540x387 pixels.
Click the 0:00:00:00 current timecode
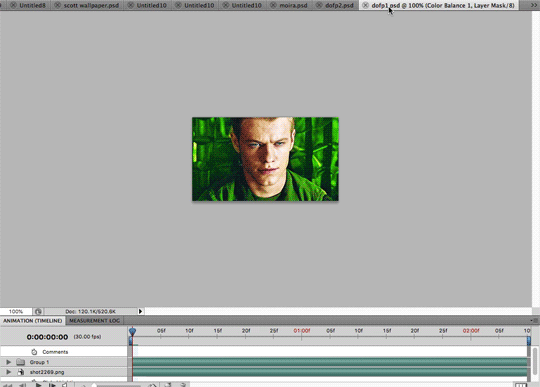tap(47, 337)
